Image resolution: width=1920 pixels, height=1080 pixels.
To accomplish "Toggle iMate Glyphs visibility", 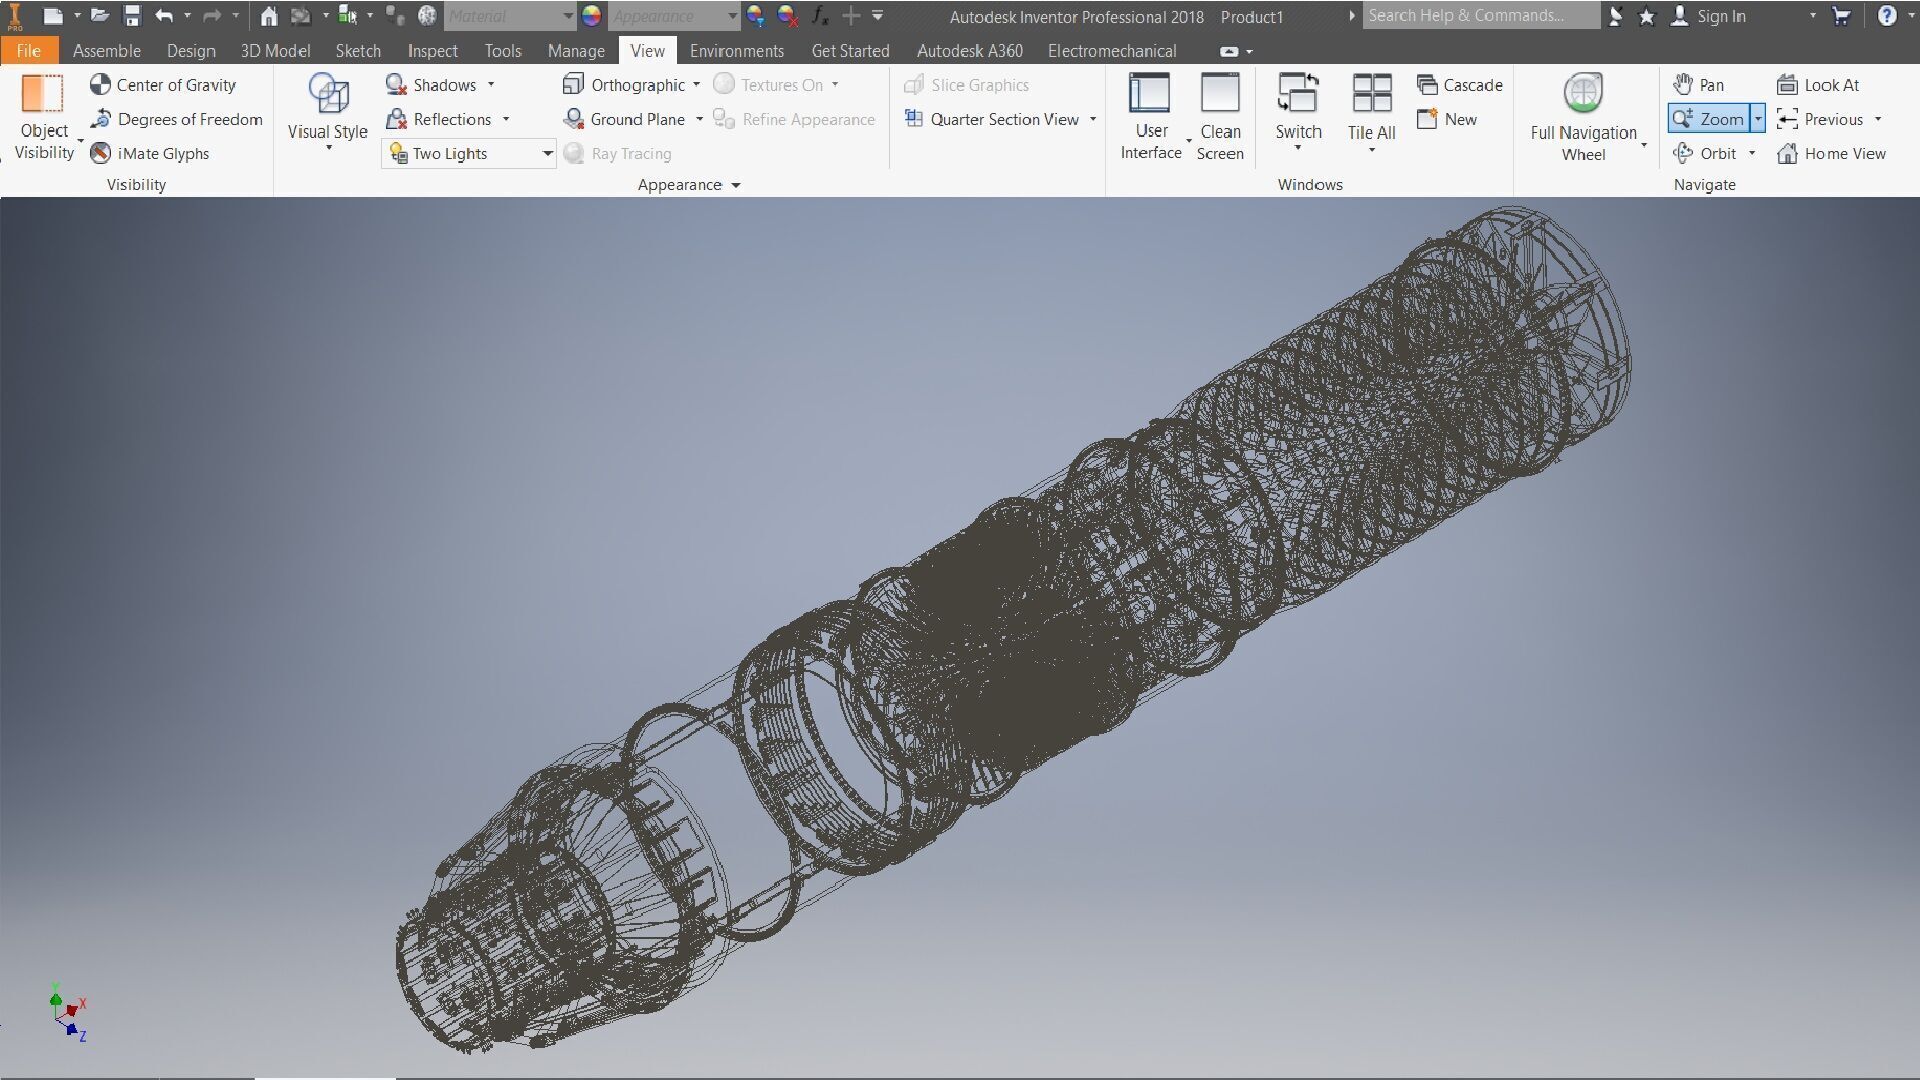I will pos(150,153).
